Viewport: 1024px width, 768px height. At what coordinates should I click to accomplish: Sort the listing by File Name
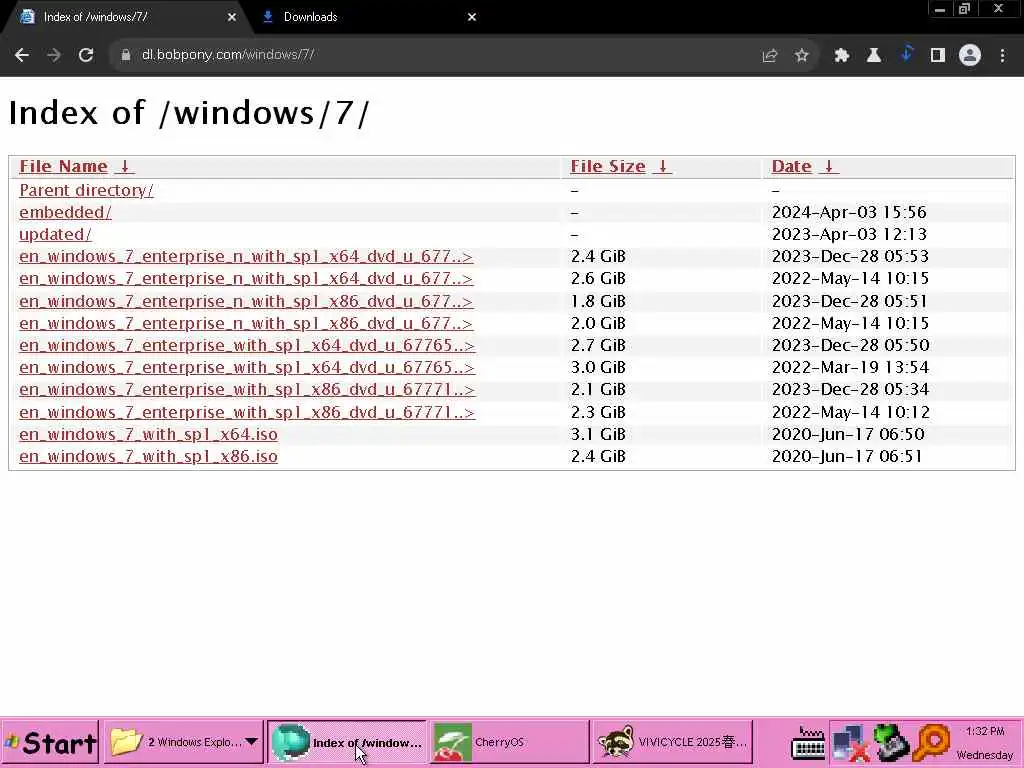tap(76, 167)
